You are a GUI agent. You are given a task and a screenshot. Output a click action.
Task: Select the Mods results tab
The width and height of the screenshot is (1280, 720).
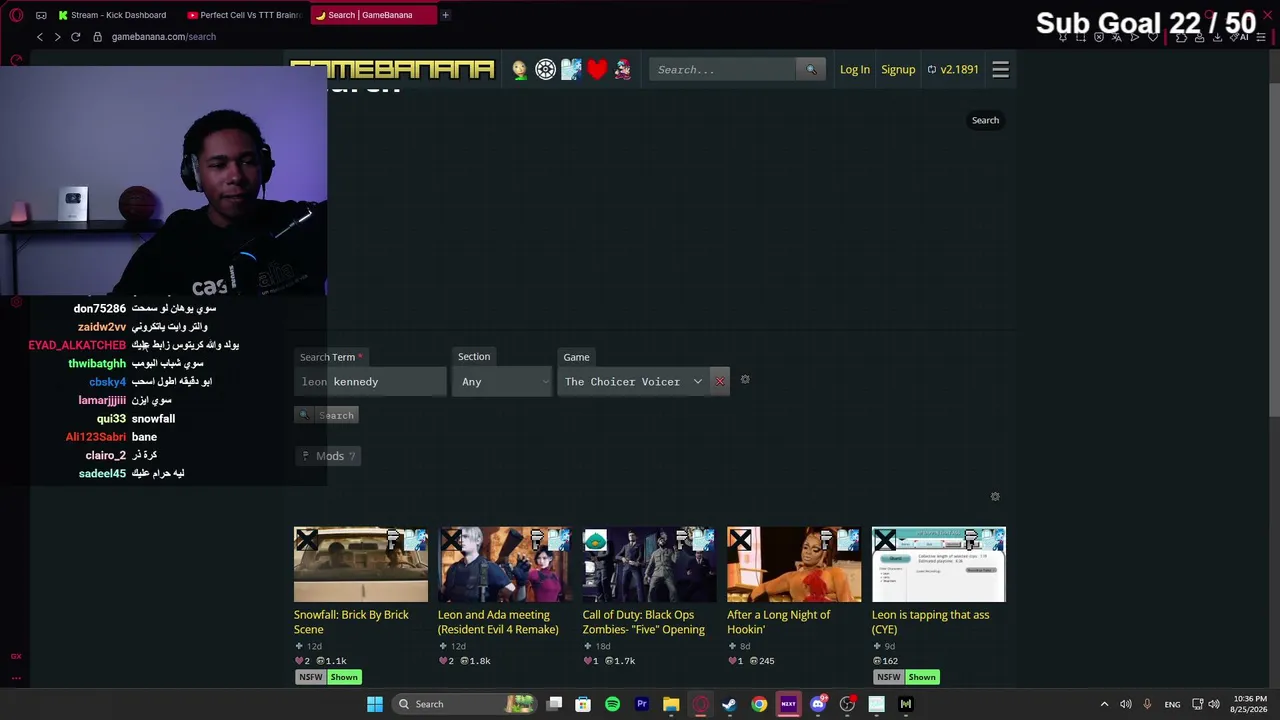coord(330,456)
